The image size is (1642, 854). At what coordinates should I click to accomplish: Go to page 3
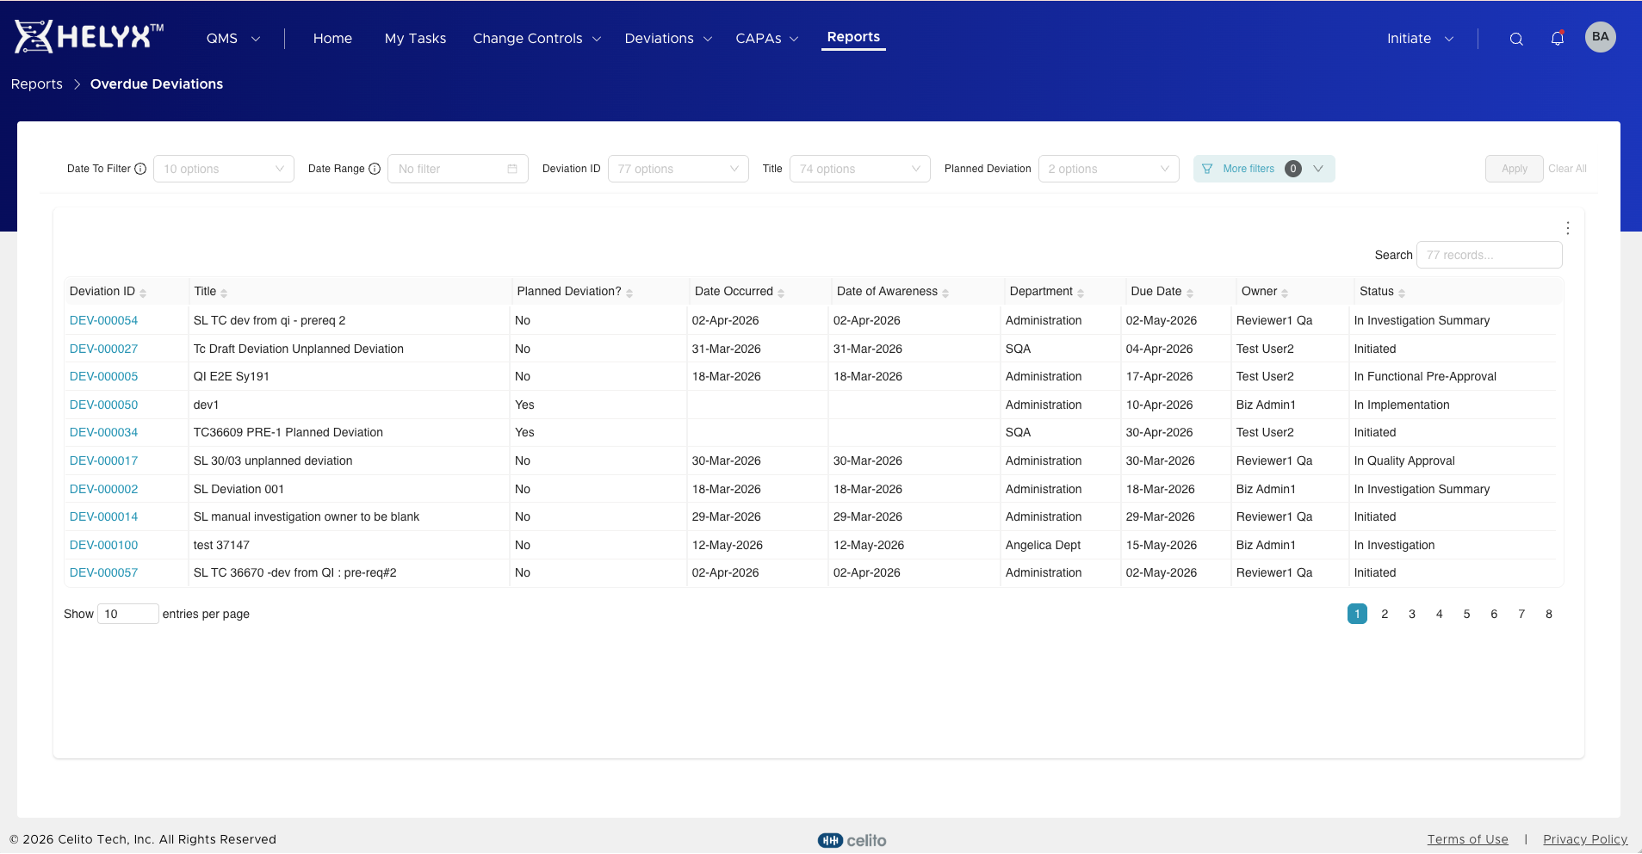click(1412, 614)
